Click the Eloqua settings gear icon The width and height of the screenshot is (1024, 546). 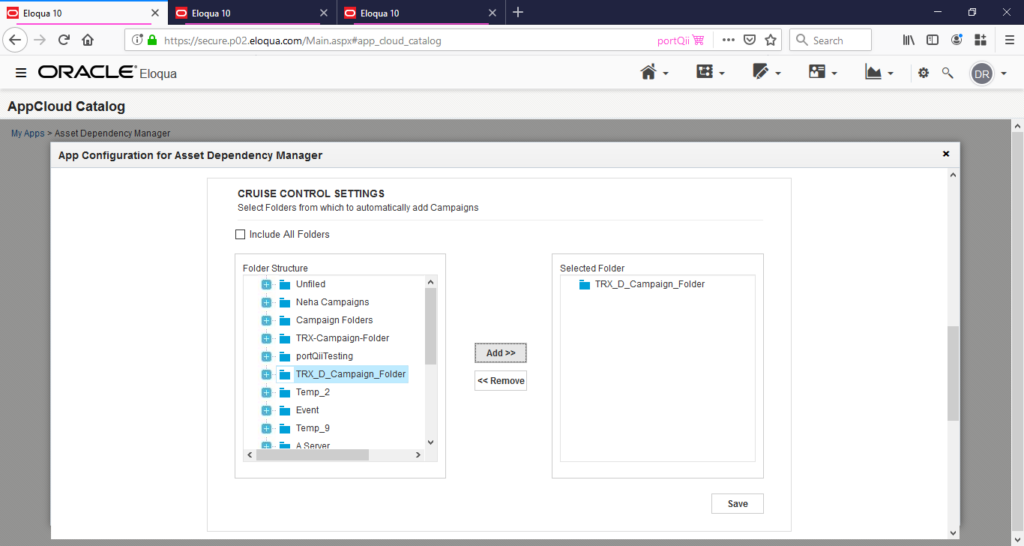pyautogui.click(x=923, y=73)
